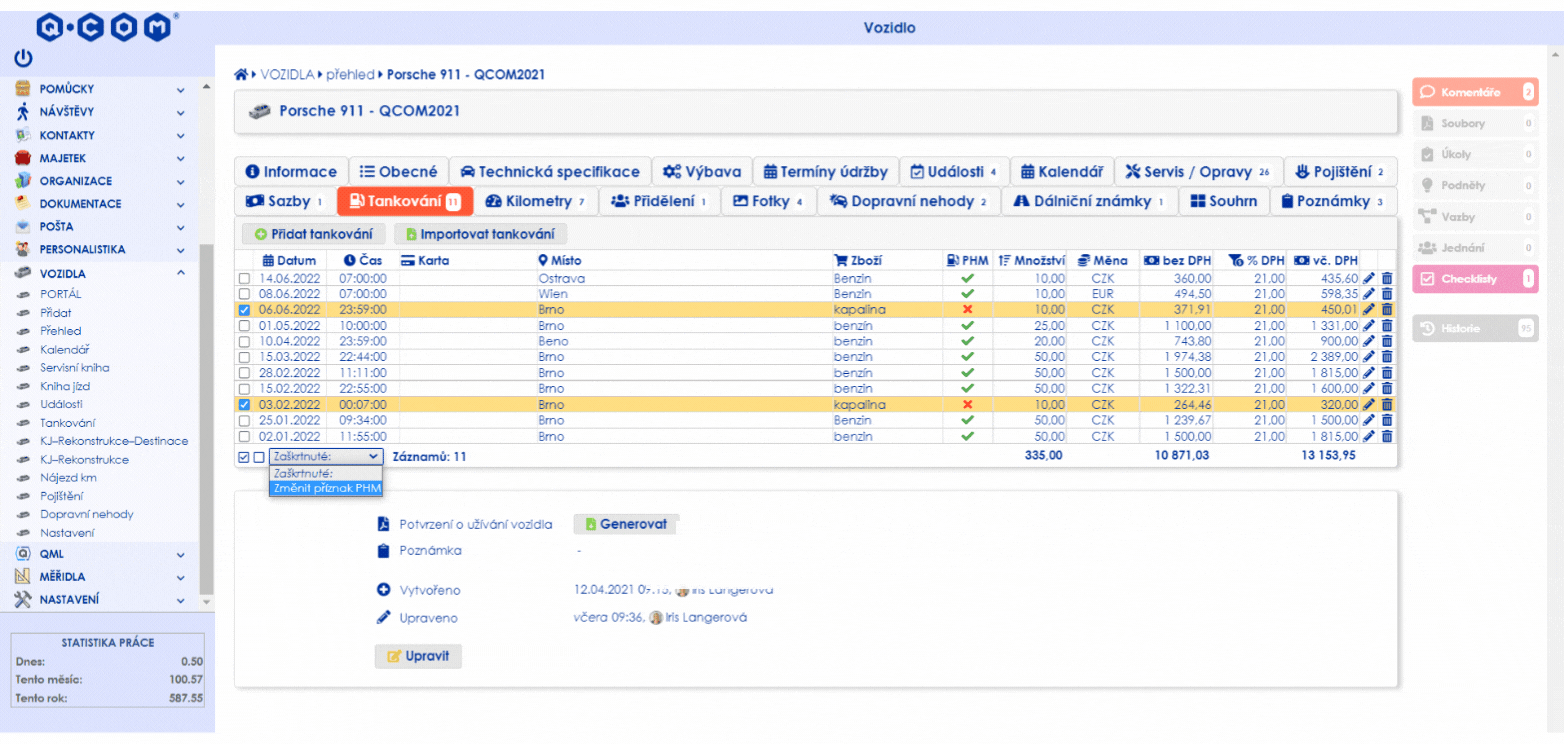
Task: Delete the 03.02.2022 kapalina record
Action: coord(1386,405)
